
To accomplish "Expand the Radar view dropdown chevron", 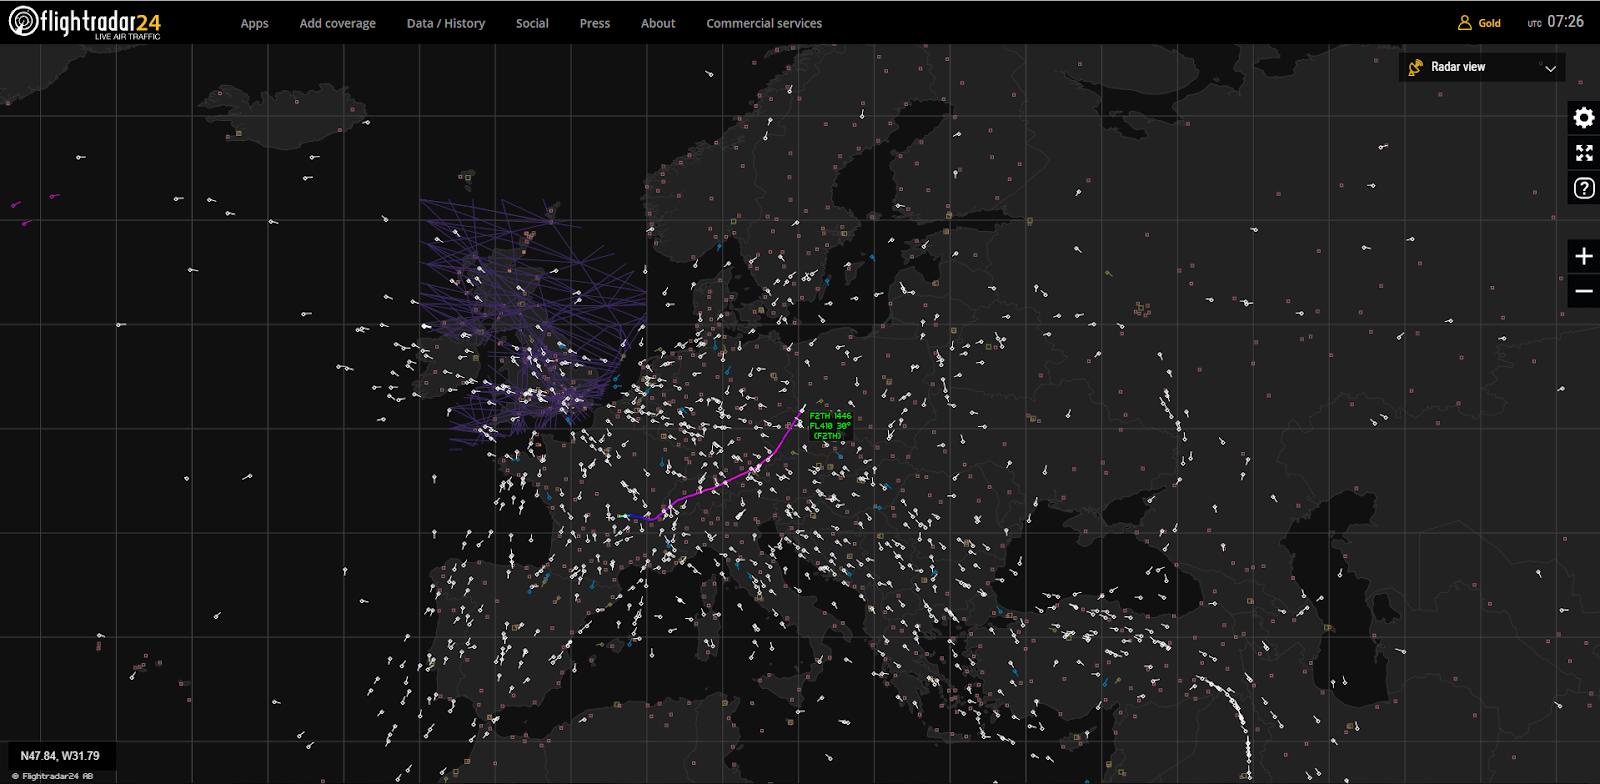I will pyautogui.click(x=1550, y=68).
